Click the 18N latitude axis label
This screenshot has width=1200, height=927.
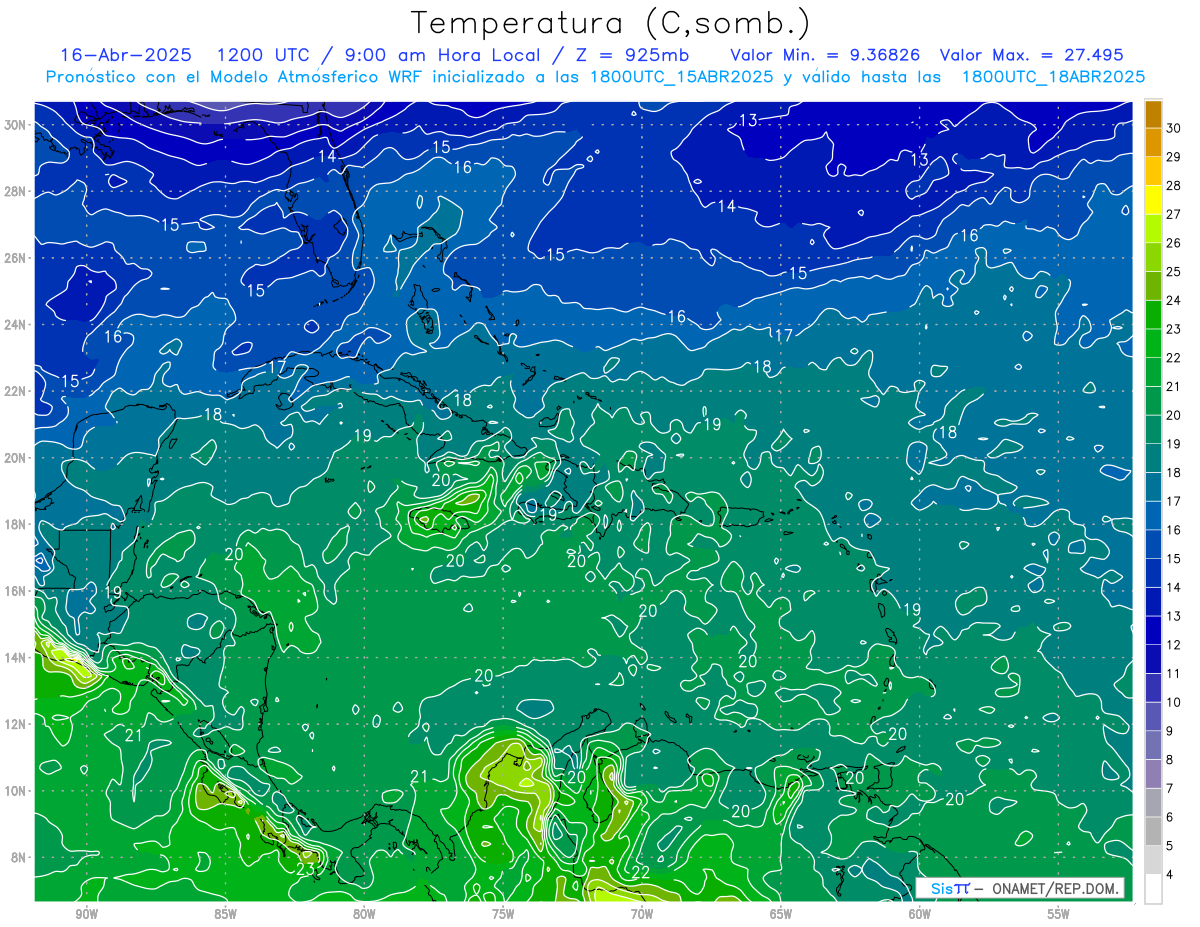(x=15, y=524)
